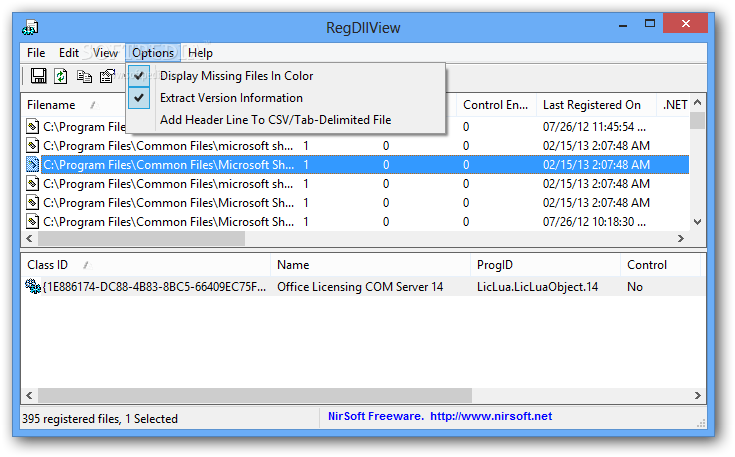The width and height of the screenshot is (735, 457).
Task: Sort by the .NET column header
Action: pos(674,105)
